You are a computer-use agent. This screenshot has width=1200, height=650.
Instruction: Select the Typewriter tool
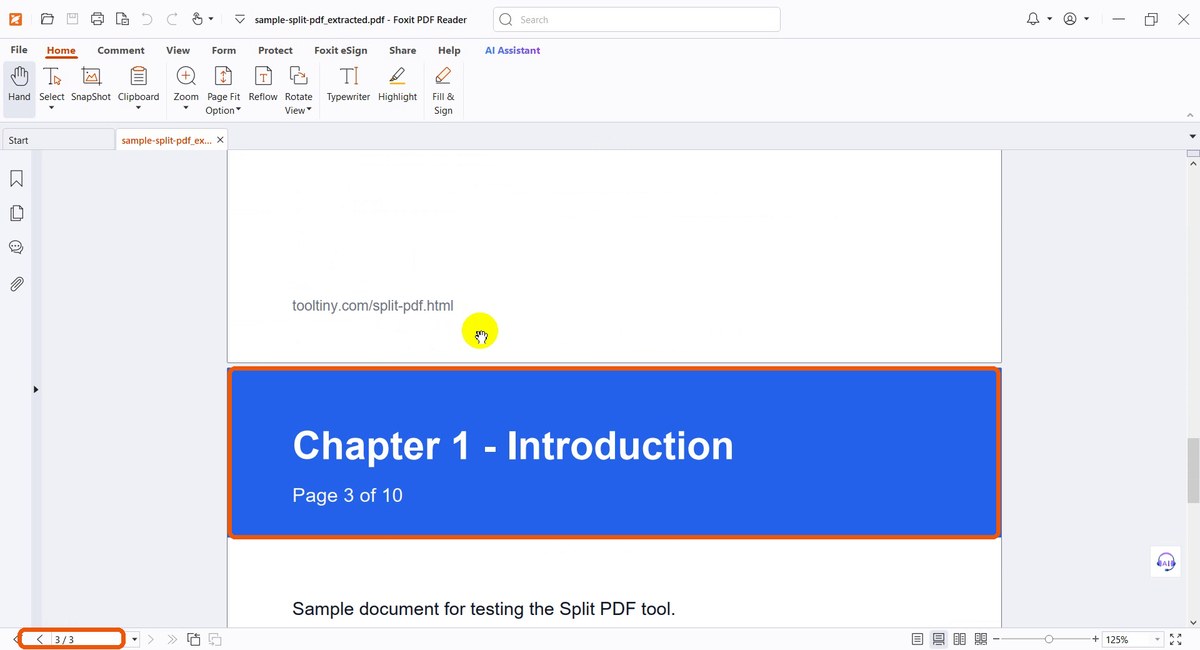[348, 85]
